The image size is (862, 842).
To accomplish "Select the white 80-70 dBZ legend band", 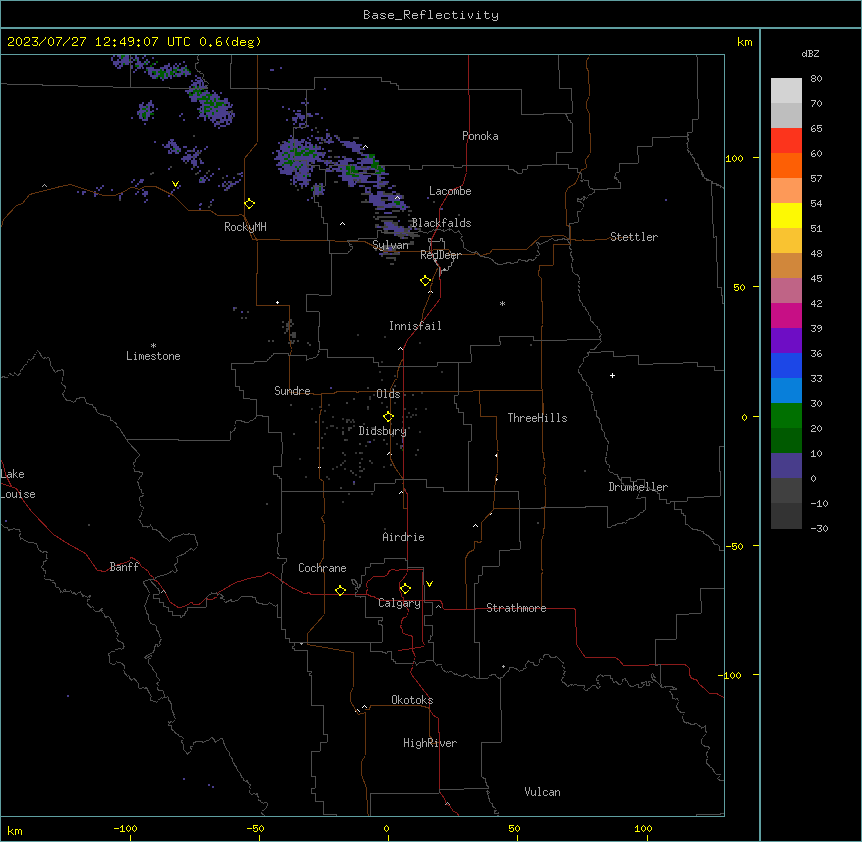I will 786,91.
